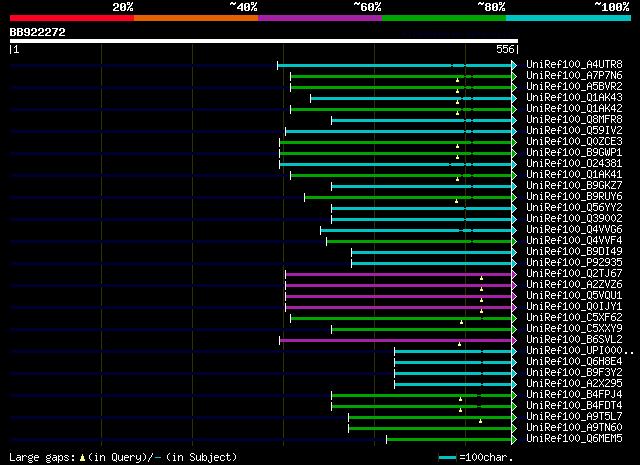Viewport: 640px width, 465px height.
Task: Click the purple ~60% identity legend segment
Action: tap(320, 18)
